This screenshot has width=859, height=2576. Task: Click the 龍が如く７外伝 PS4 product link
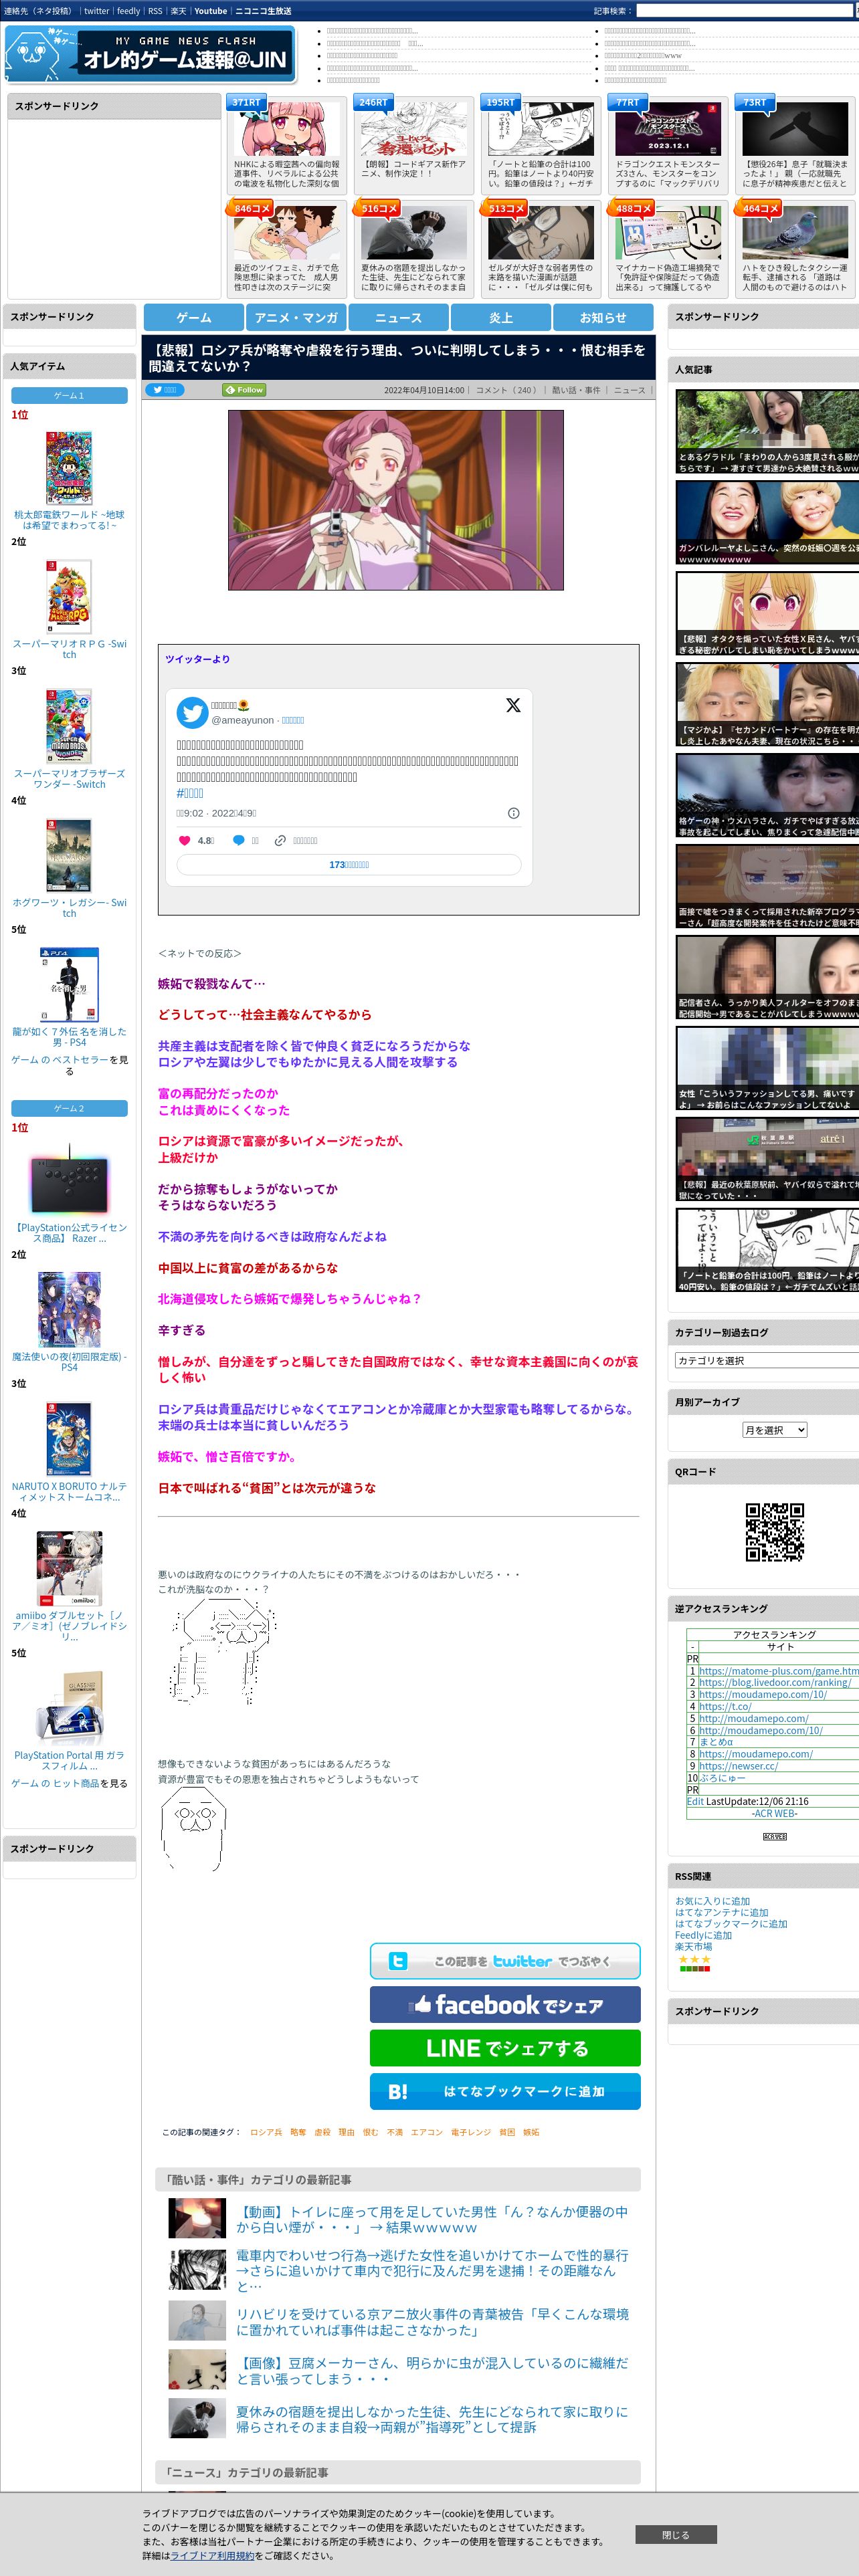pos(69,1036)
